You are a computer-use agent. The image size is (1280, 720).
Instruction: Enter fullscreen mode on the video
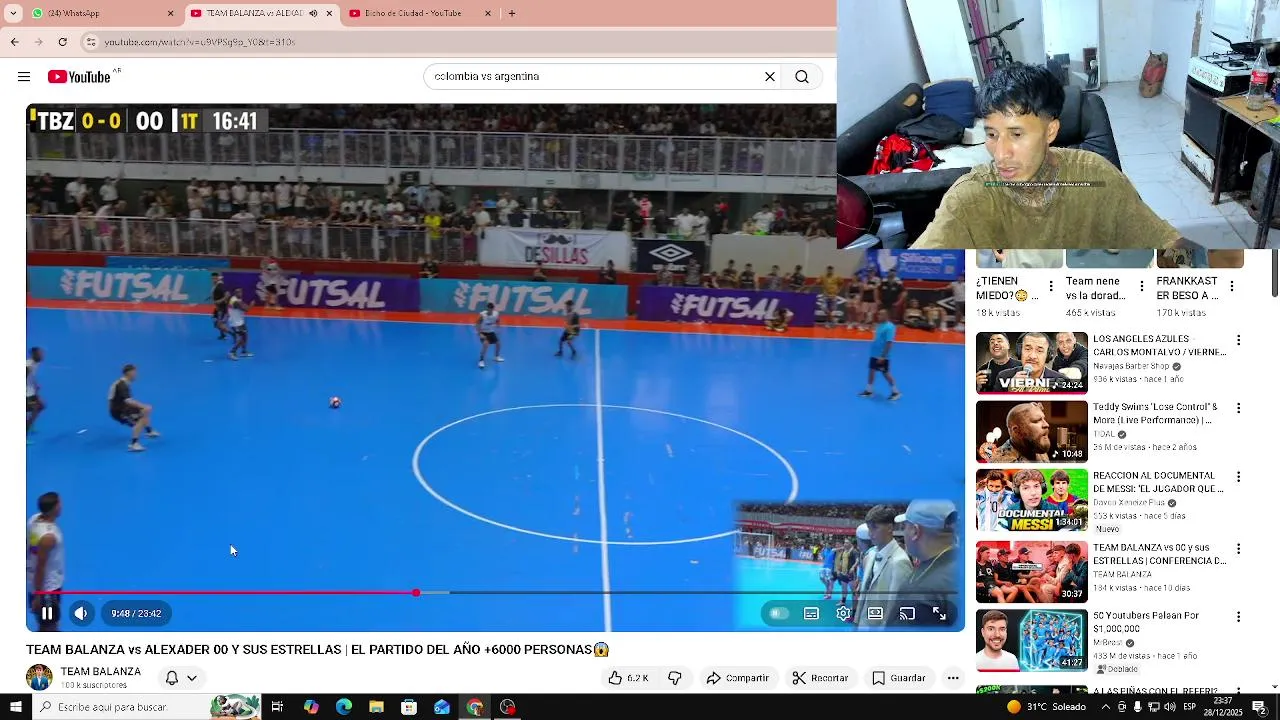click(x=939, y=614)
